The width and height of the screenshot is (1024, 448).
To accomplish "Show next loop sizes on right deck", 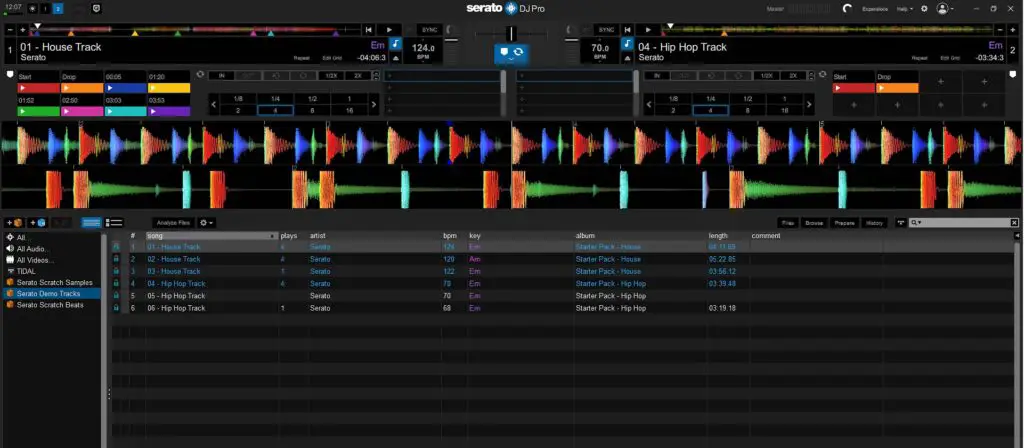I will coord(809,104).
